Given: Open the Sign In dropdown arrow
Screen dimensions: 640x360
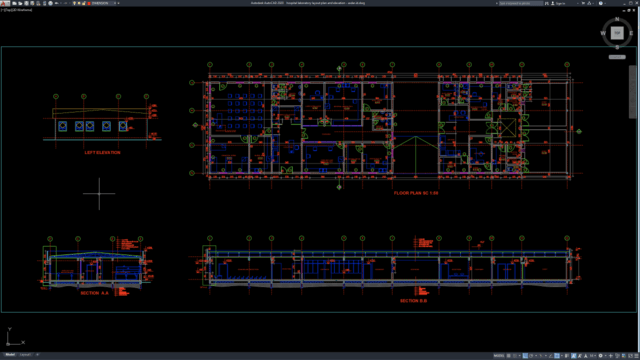Looking at the screenshot, I should click(578, 3).
